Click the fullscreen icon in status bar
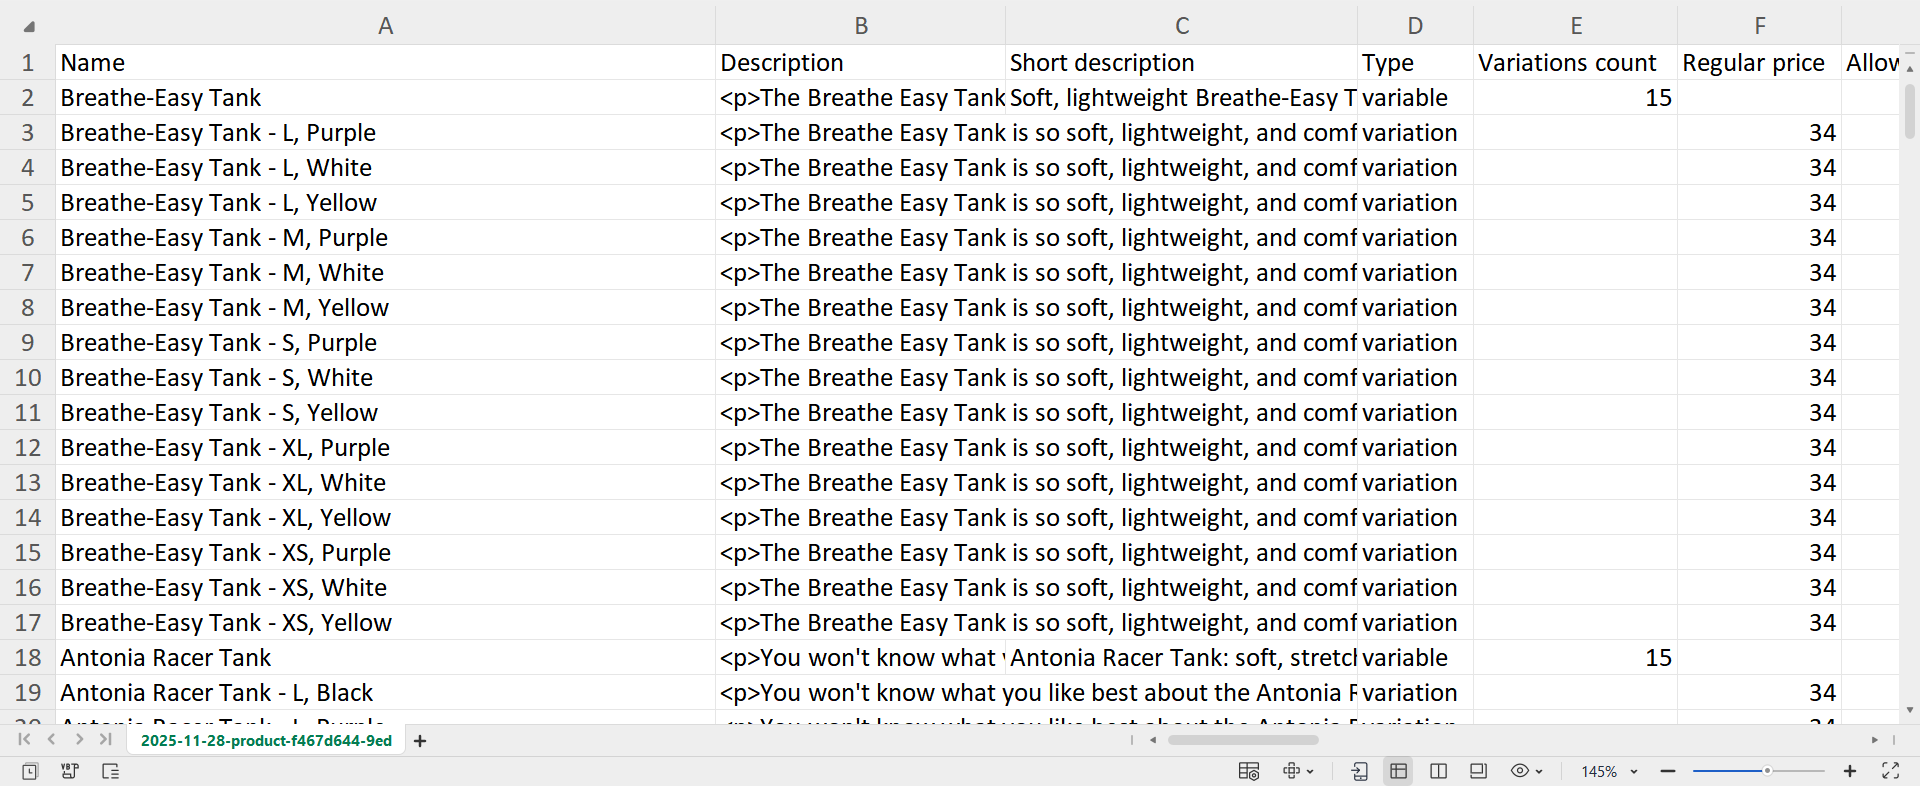 click(x=1890, y=771)
